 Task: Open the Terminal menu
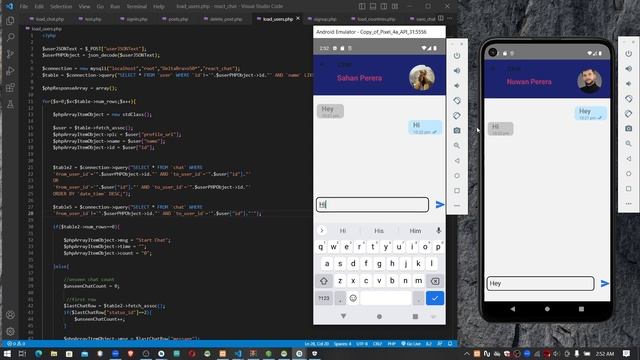[137, 7]
